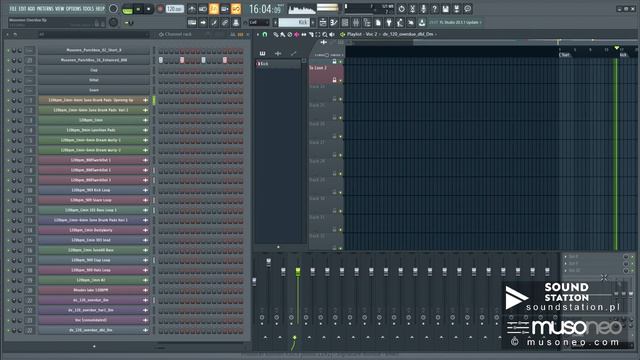Select the playlist draw pencil tool

pyautogui.click(x=276, y=35)
